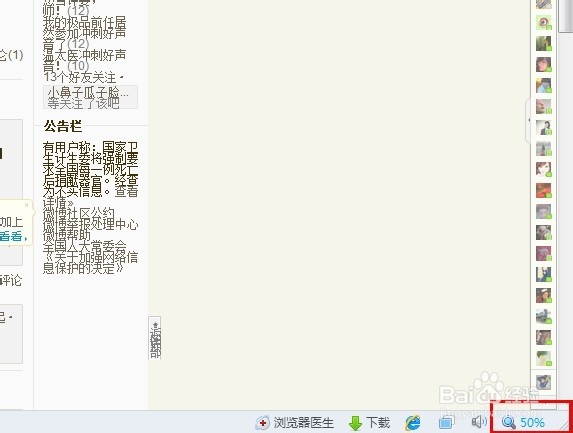Open topic 温太医冲刺好声音
This screenshot has width=573, height=433.
(x=84, y=61)
